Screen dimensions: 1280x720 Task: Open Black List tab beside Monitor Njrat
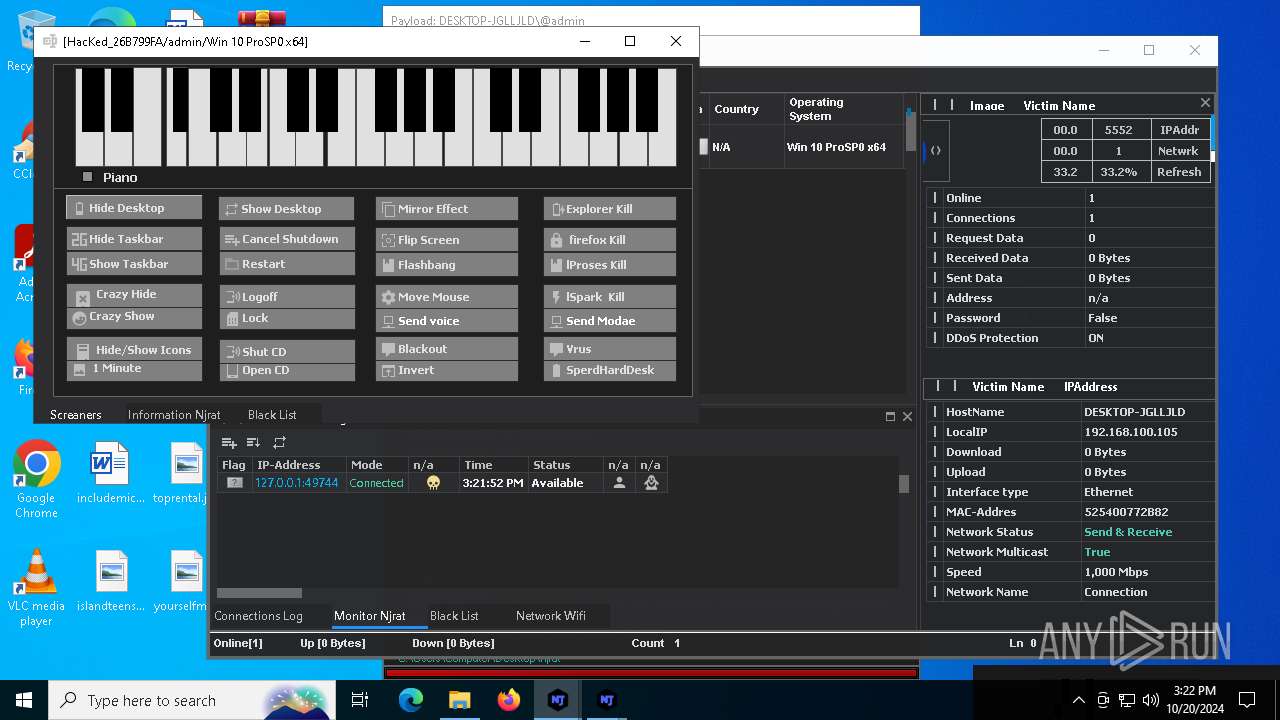pos(454,616)
